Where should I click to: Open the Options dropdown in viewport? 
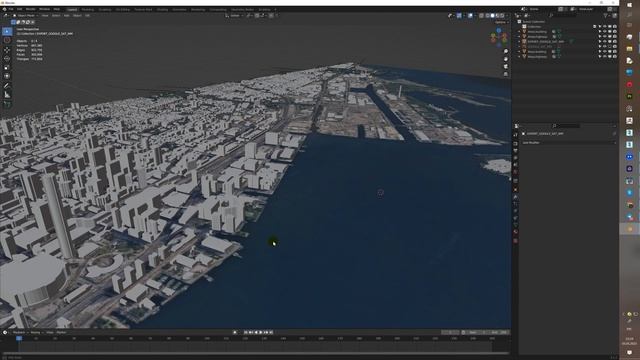(x=501, y=22)
